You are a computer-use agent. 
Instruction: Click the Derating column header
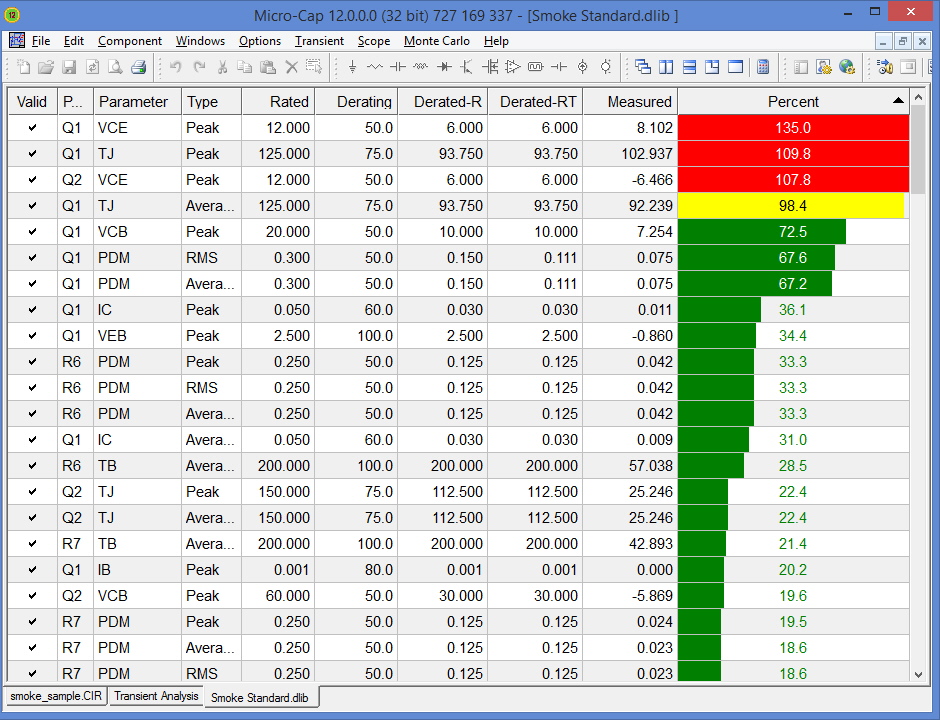click(356, 101)
